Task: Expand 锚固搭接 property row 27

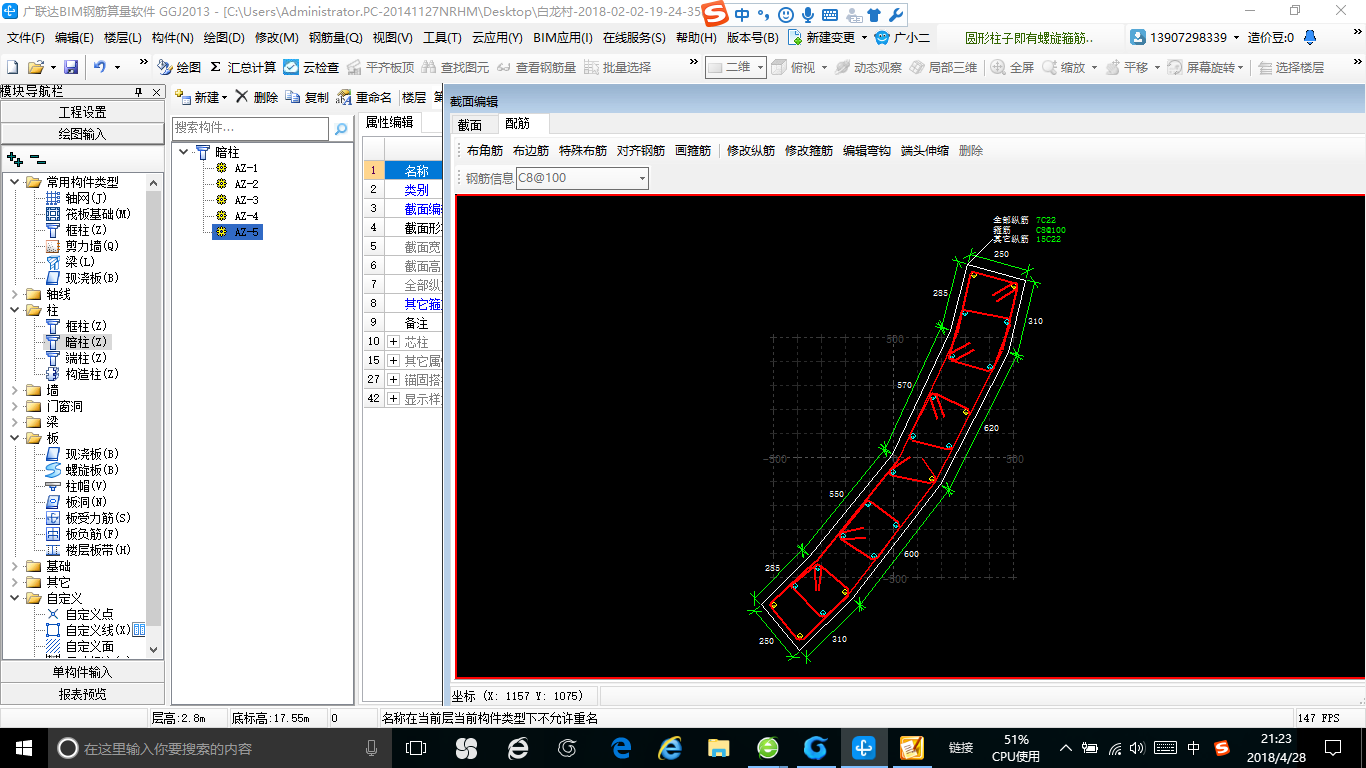Action: click(393, 380)
